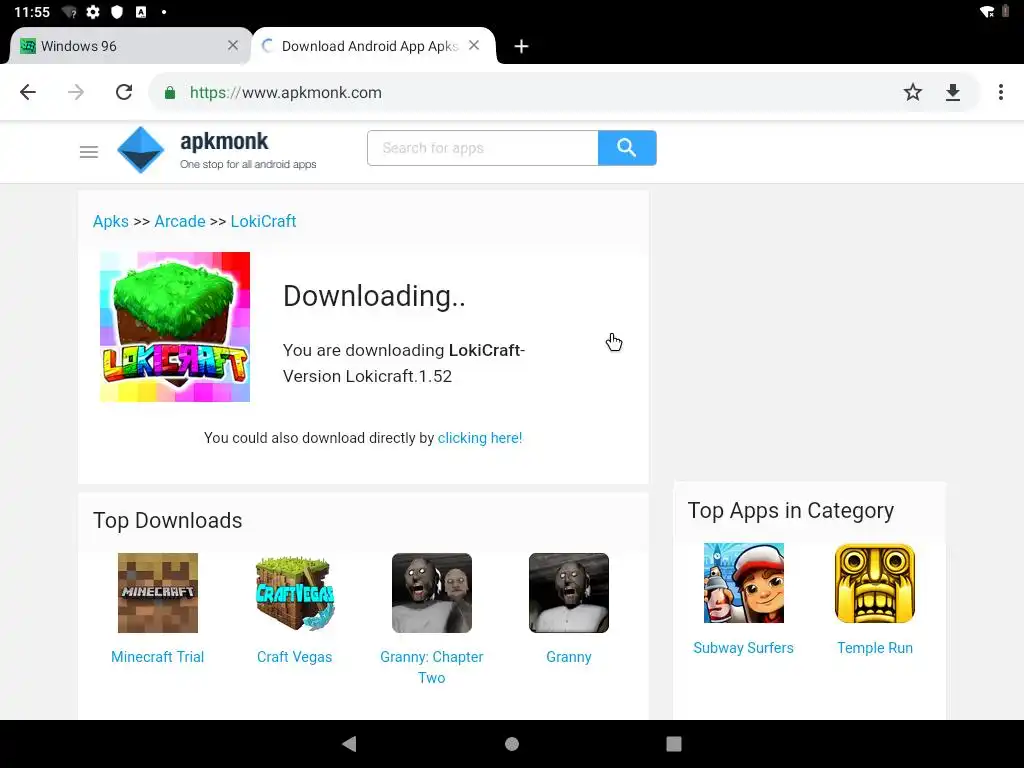
Task: Bookmark this page with the star icon
Action: [912, 92]
